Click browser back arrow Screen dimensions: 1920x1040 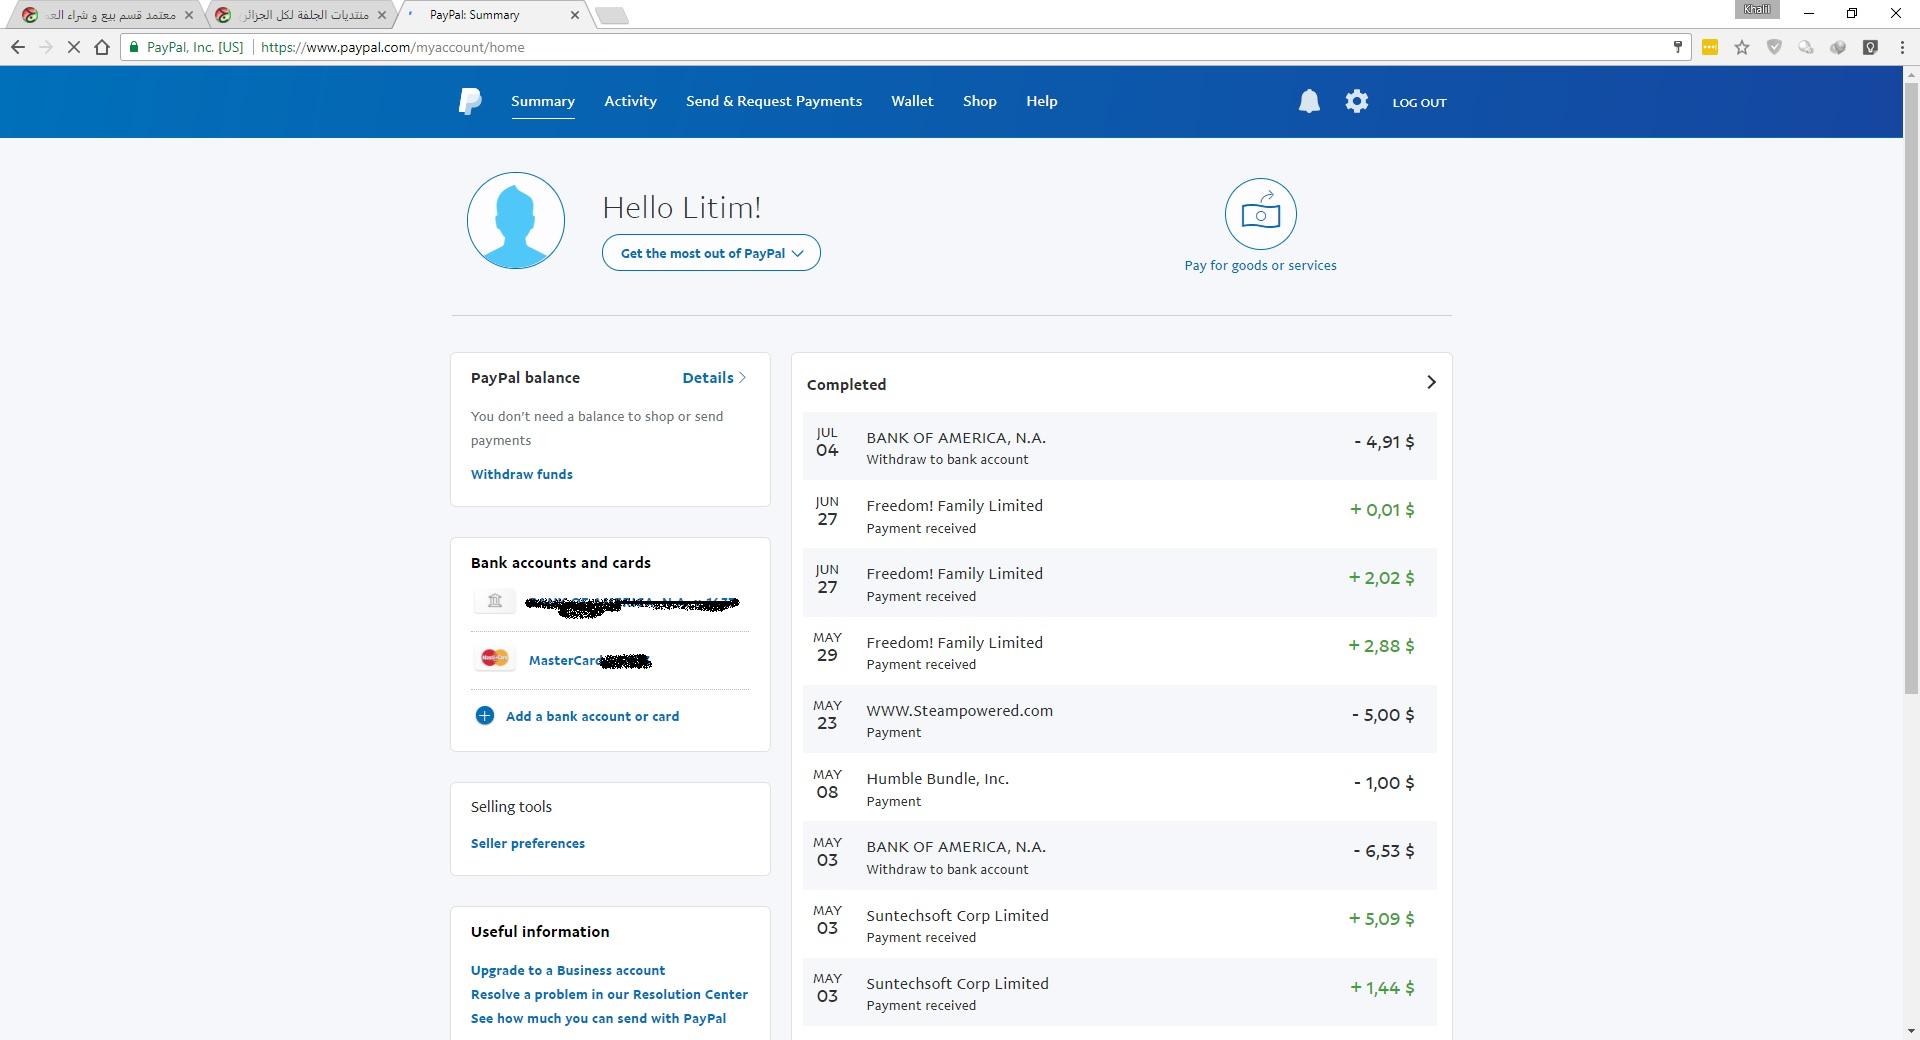tap(18, 47)
